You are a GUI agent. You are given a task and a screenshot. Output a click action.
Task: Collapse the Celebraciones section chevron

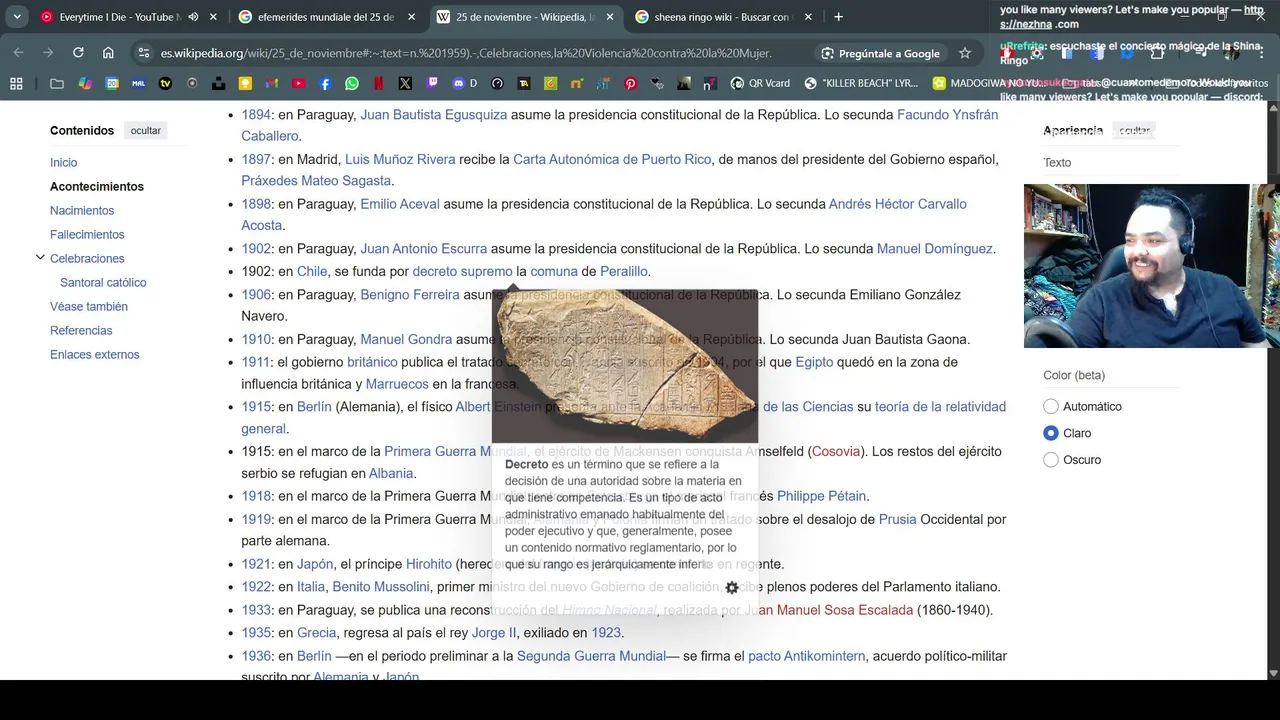pyautogui.click(x=40, y=258)
